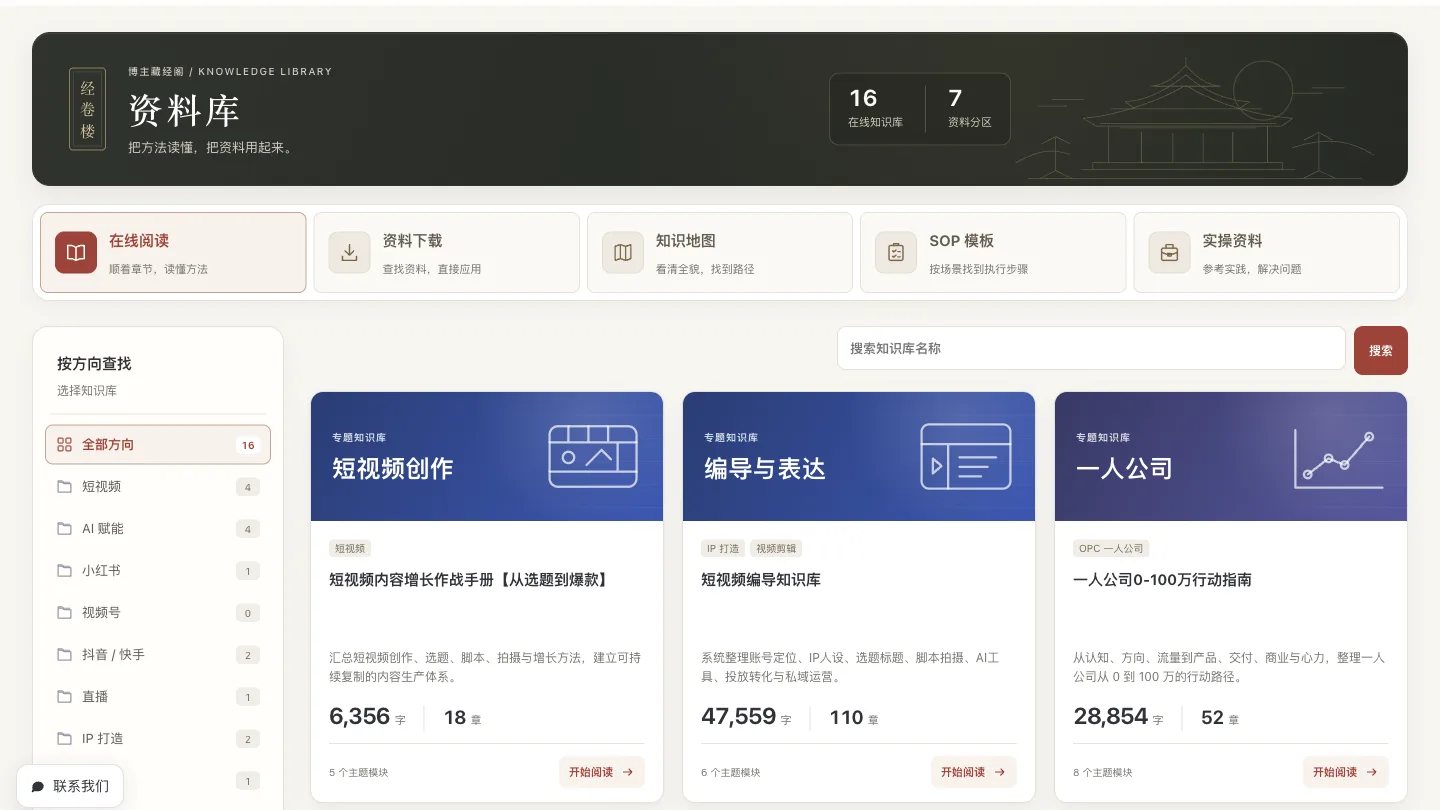The height and width of the screenshot is (810, 1440).
Task: Click the chat bubble icon in 联系我们
Action: coord(38,787)
